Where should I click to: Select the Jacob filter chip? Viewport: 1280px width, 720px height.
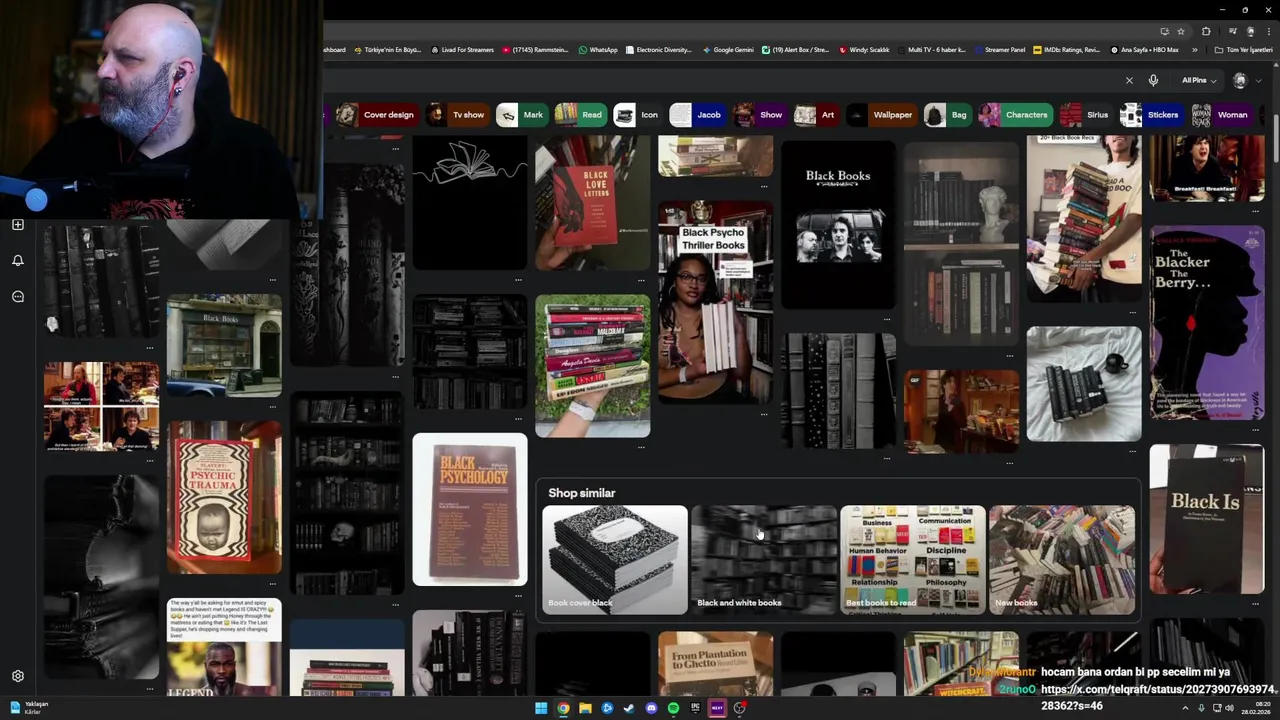[x=696, y=115]
